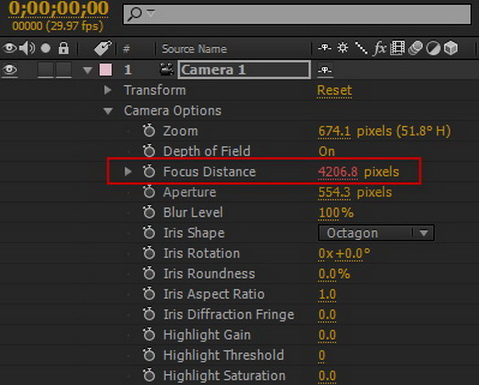Click the Iris Aspect Ratio value 1.0
Viewport: 479px width, 385px height.
(327, 294)
